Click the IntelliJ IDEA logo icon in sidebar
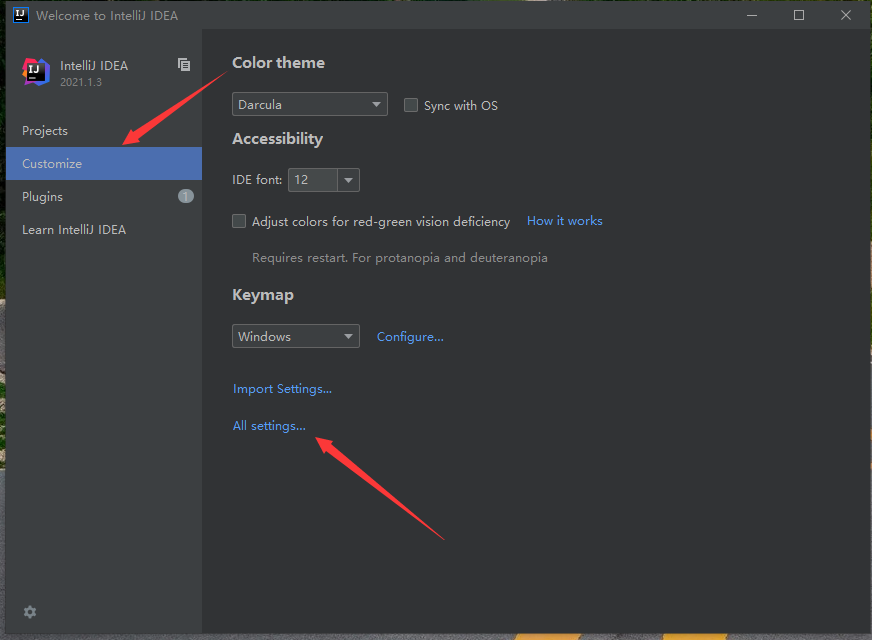Screen dimensions: 872x640 point(36,72)
